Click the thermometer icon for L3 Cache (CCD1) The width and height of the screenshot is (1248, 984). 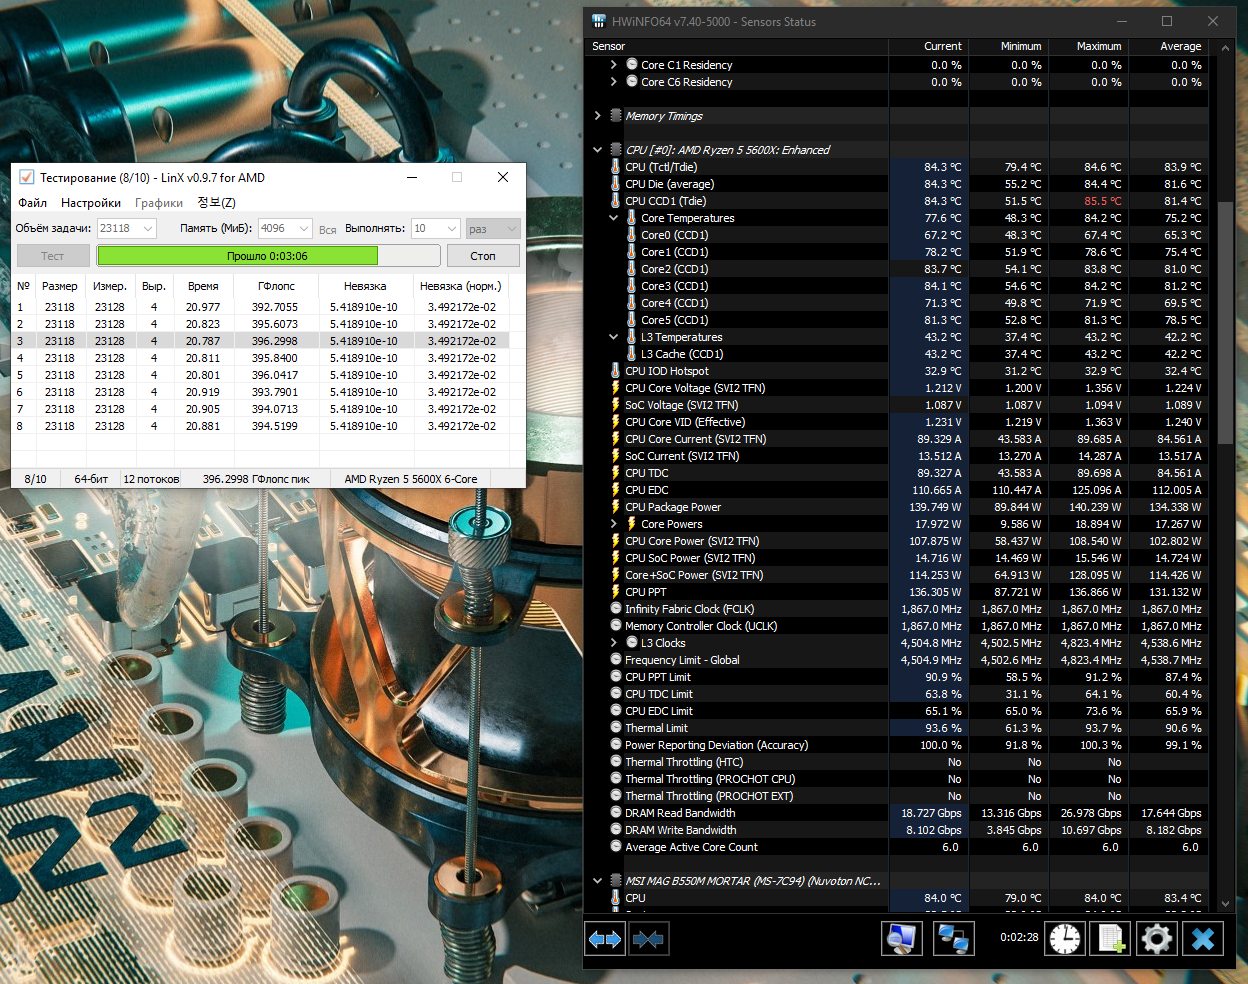(632, 354)
